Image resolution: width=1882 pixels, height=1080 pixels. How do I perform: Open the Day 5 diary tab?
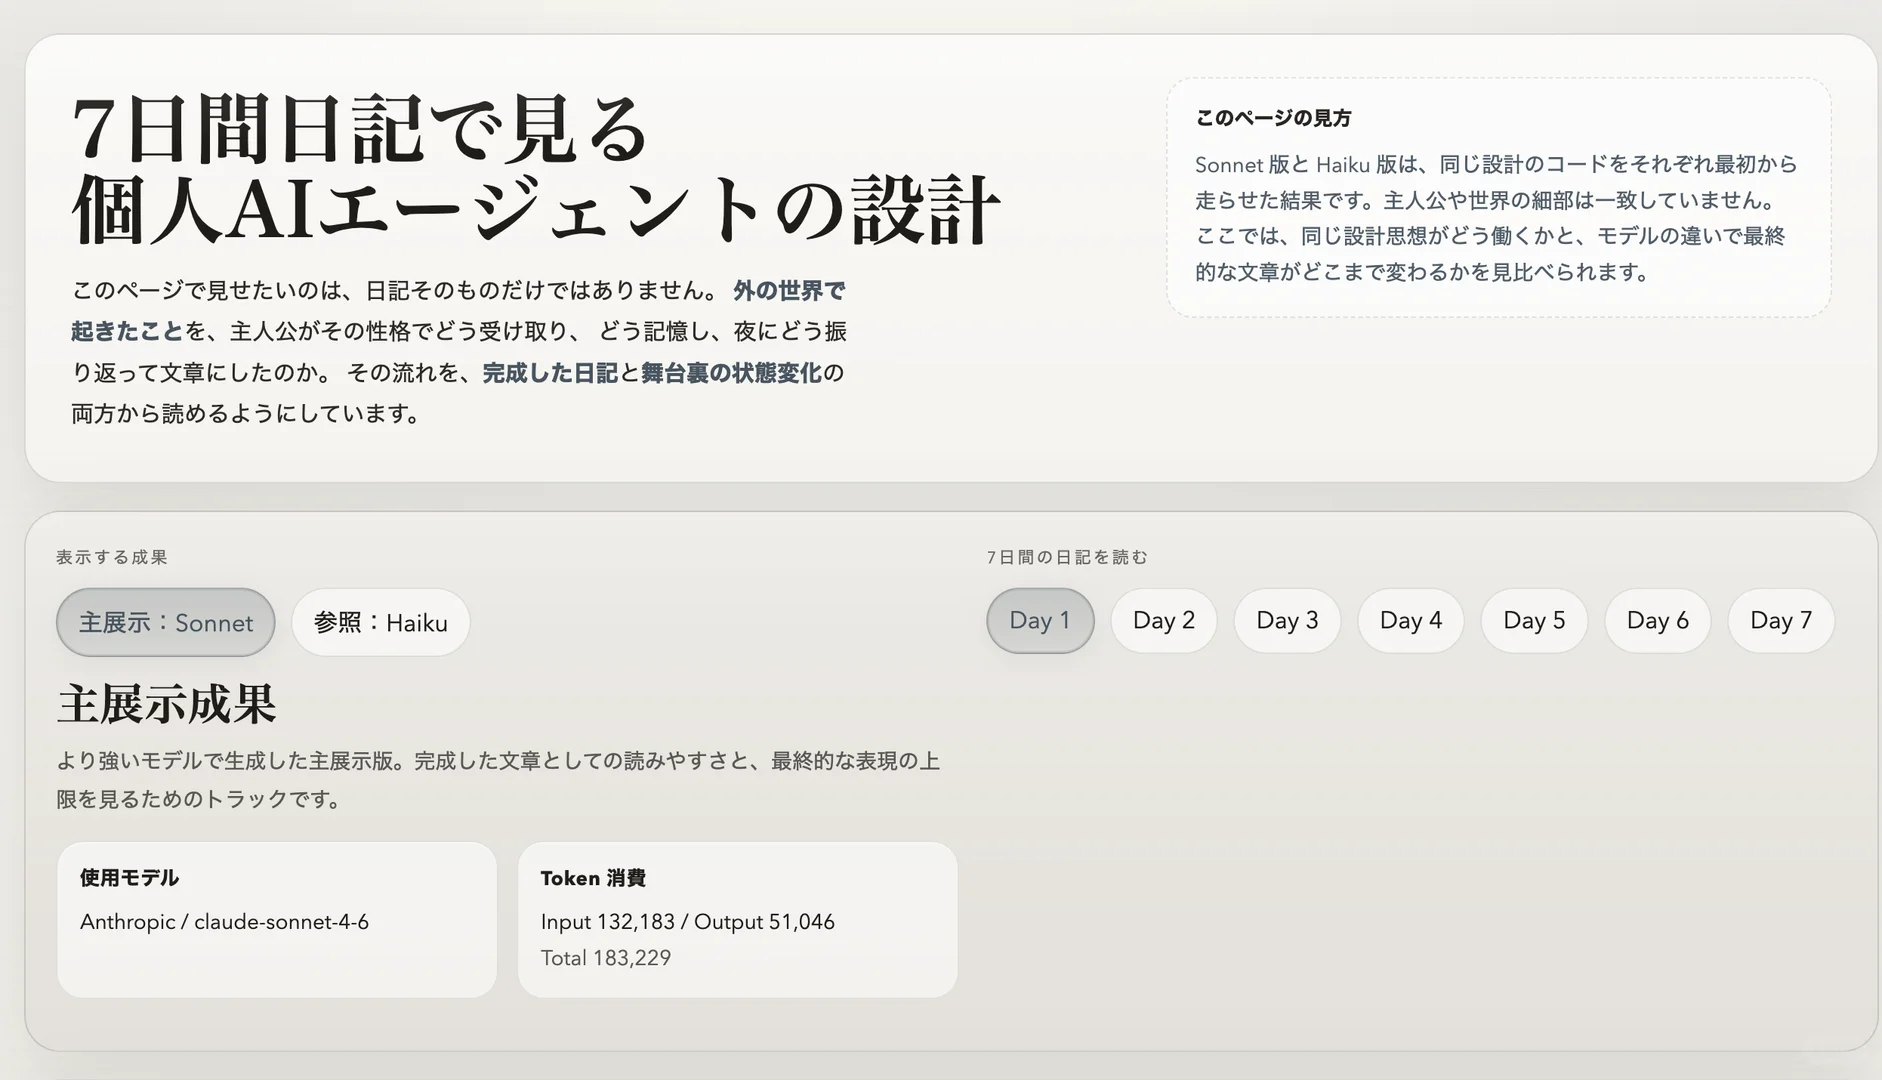[1534, 620]
